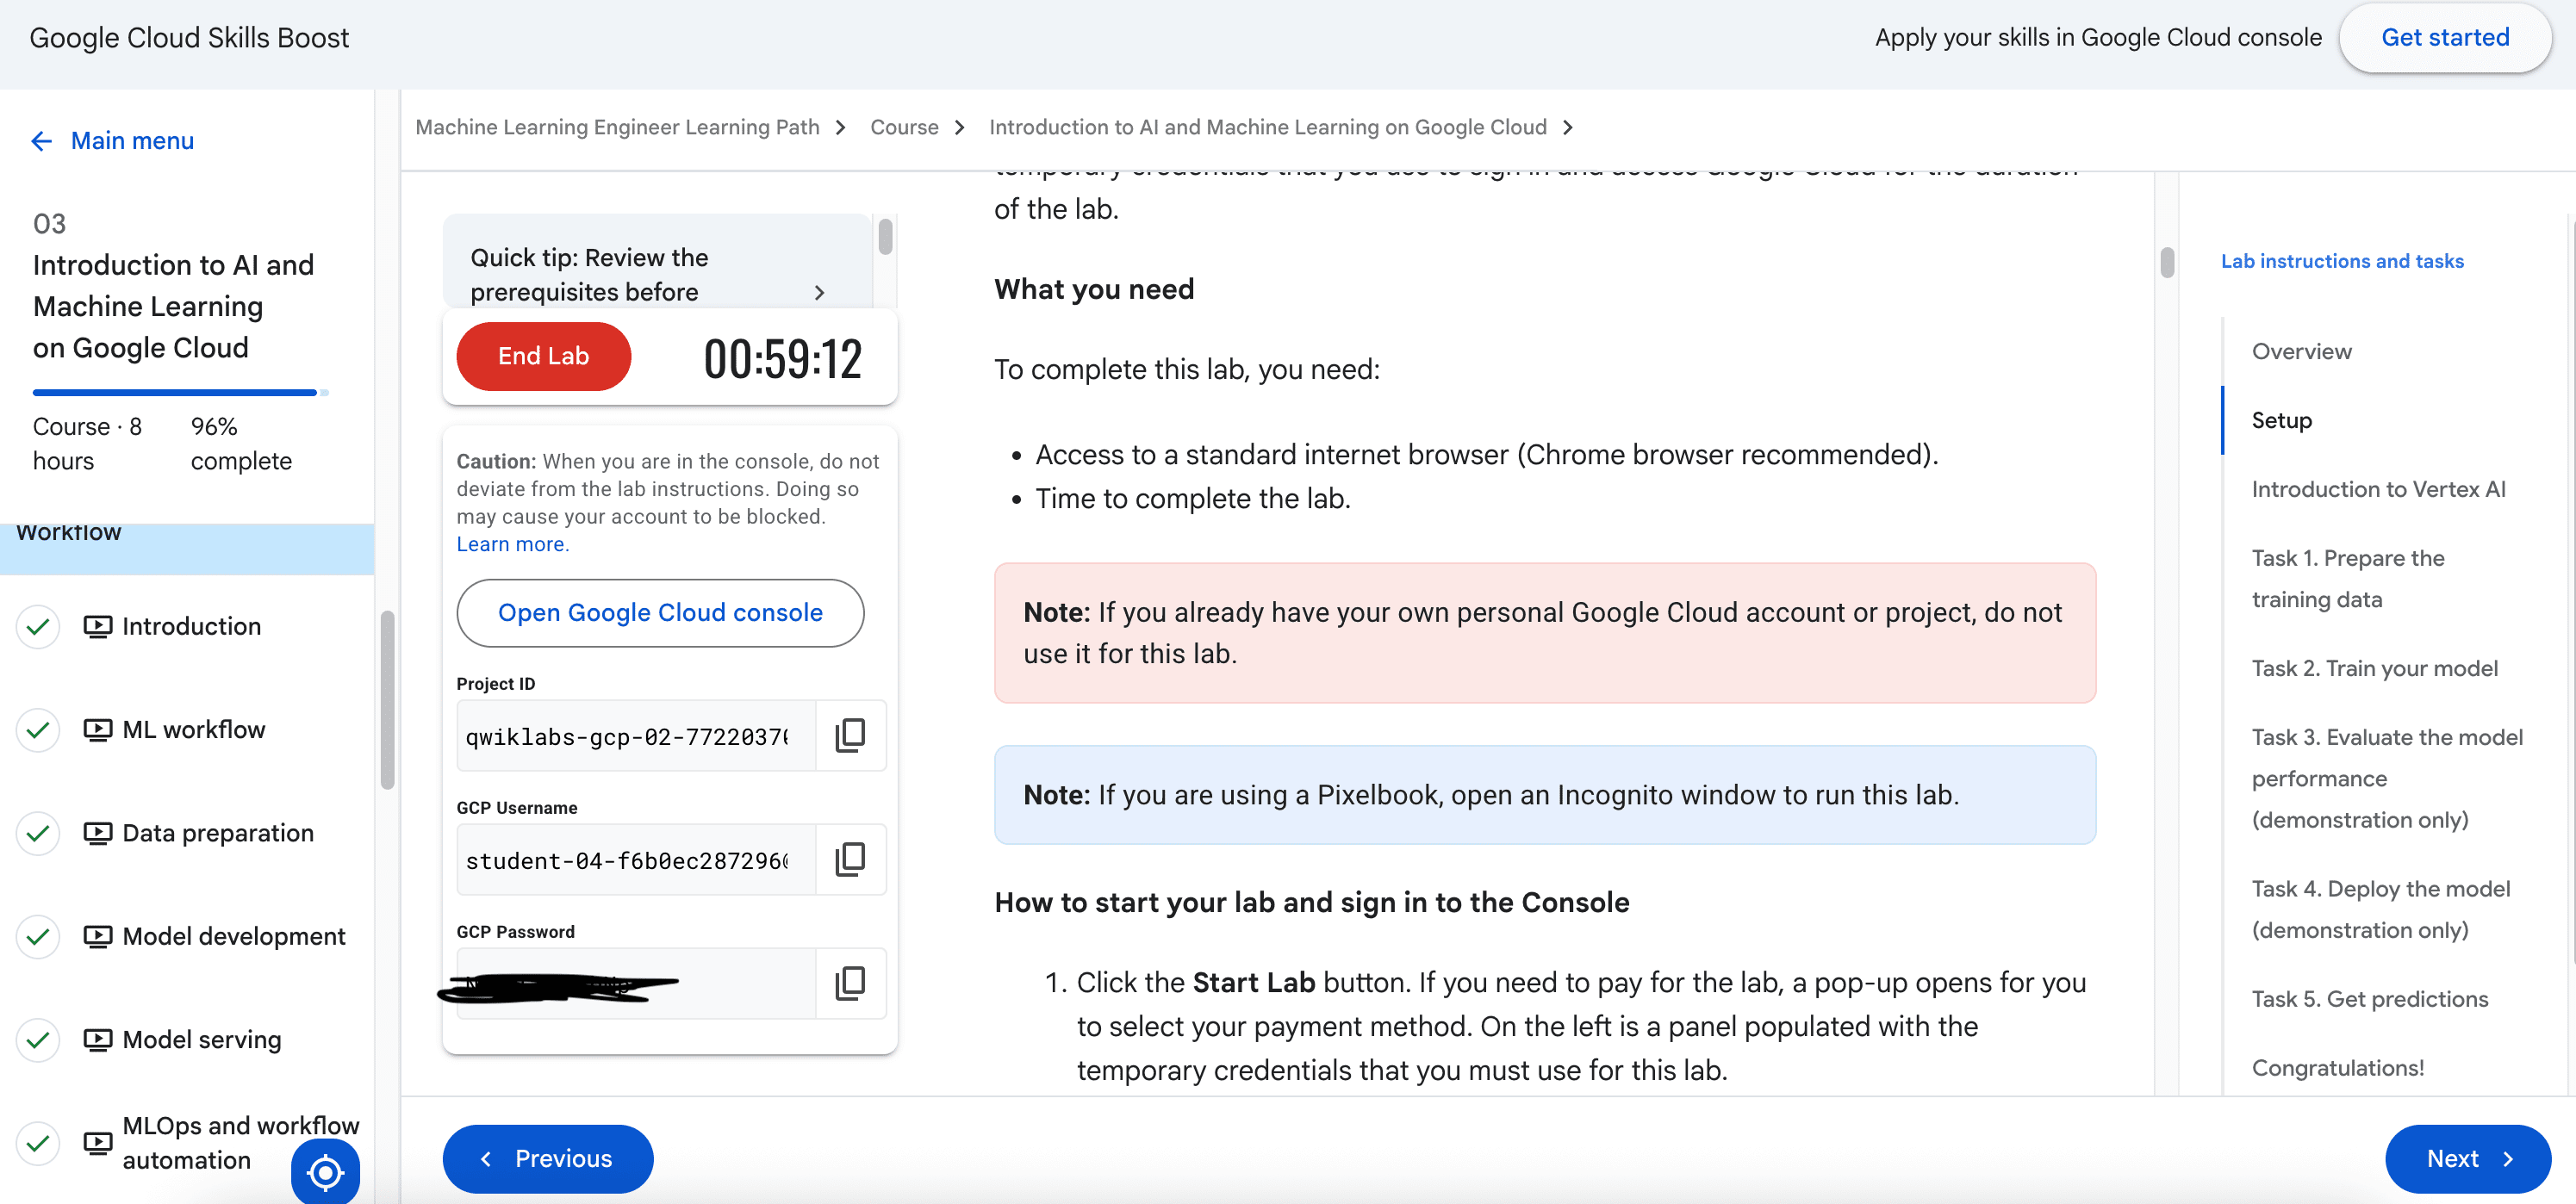The width and height of the screenshot is (2576, 1204).
Task: Click the What you need heading
Action: tap(1093, 289)
